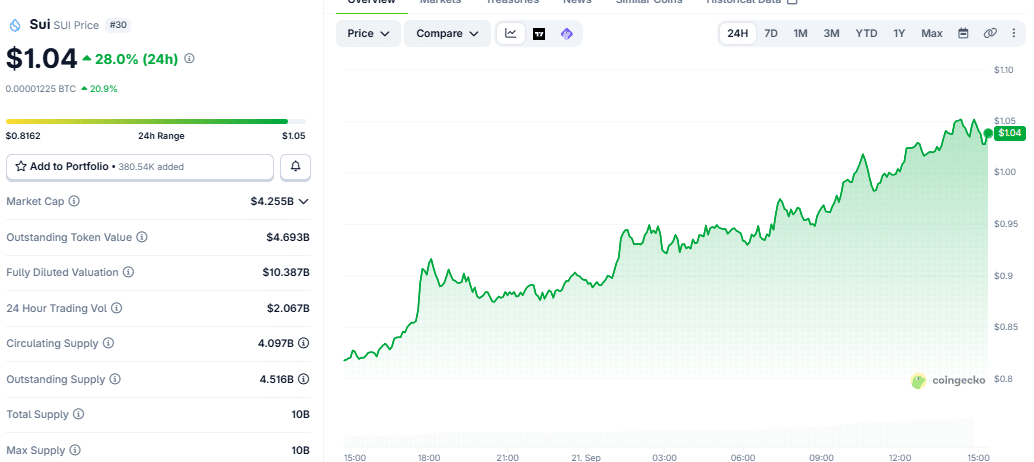Screen dimensions: 1034x462
Task: Click the green $1.04 current price marker
Action: pos(1009,133)
